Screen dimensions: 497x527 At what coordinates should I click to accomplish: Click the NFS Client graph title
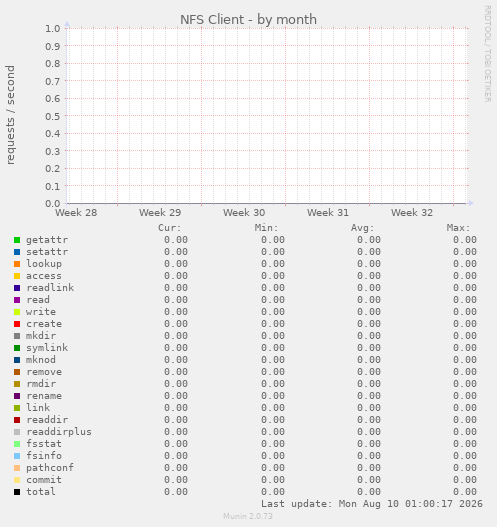tap(248, 19)
